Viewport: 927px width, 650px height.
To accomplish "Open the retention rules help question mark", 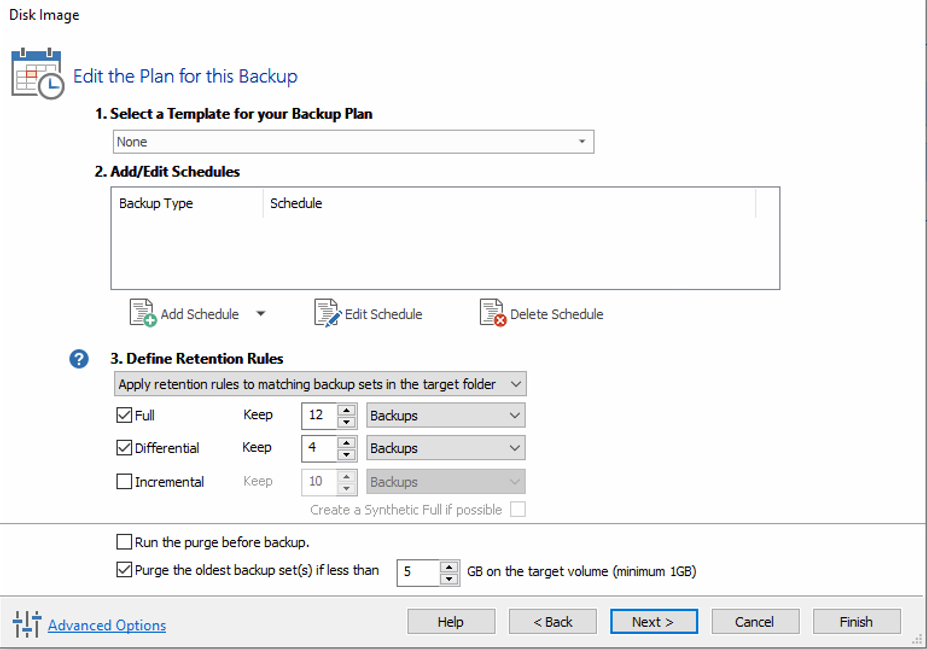I will pos(79,359).
